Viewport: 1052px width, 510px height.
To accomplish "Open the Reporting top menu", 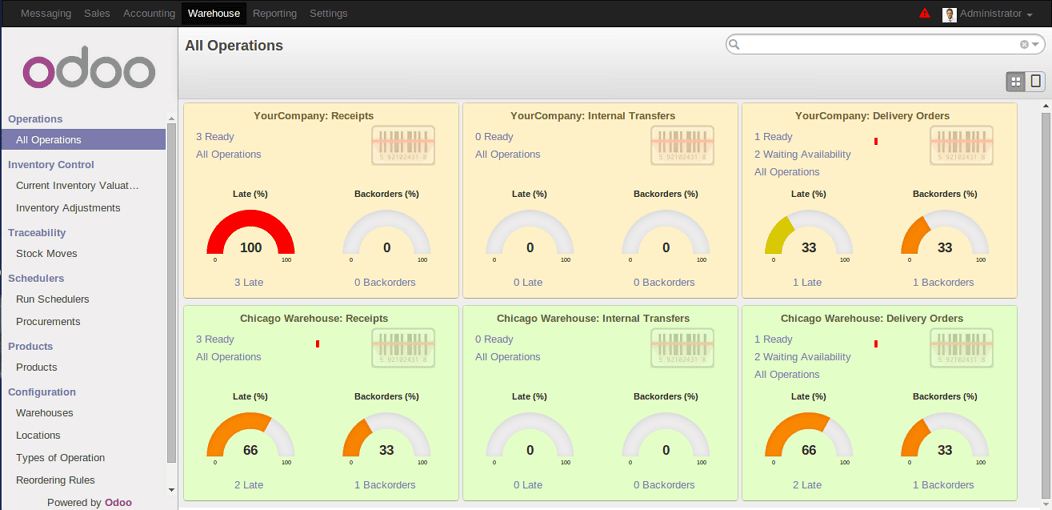I will 274,14.
